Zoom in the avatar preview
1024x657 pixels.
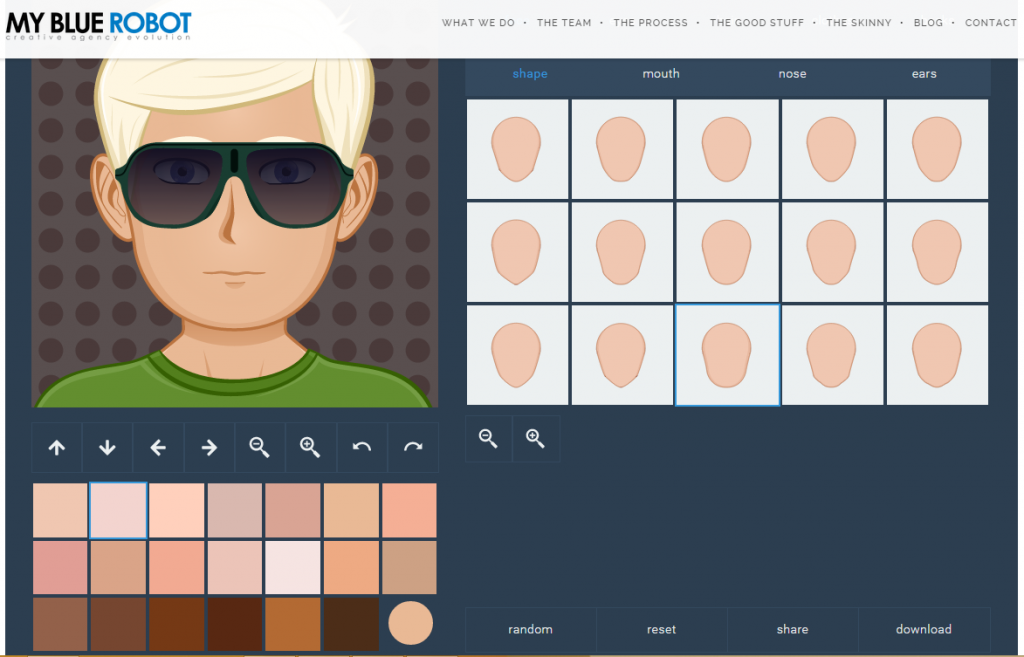[x=311, y=448]
